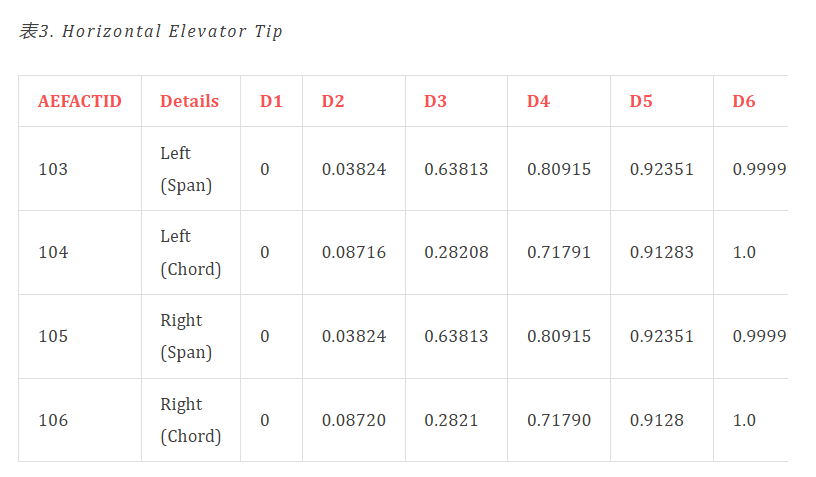Click the D3 column header
Image resolution: width=816 pixels, height=477 pixels.
[435, 101]
